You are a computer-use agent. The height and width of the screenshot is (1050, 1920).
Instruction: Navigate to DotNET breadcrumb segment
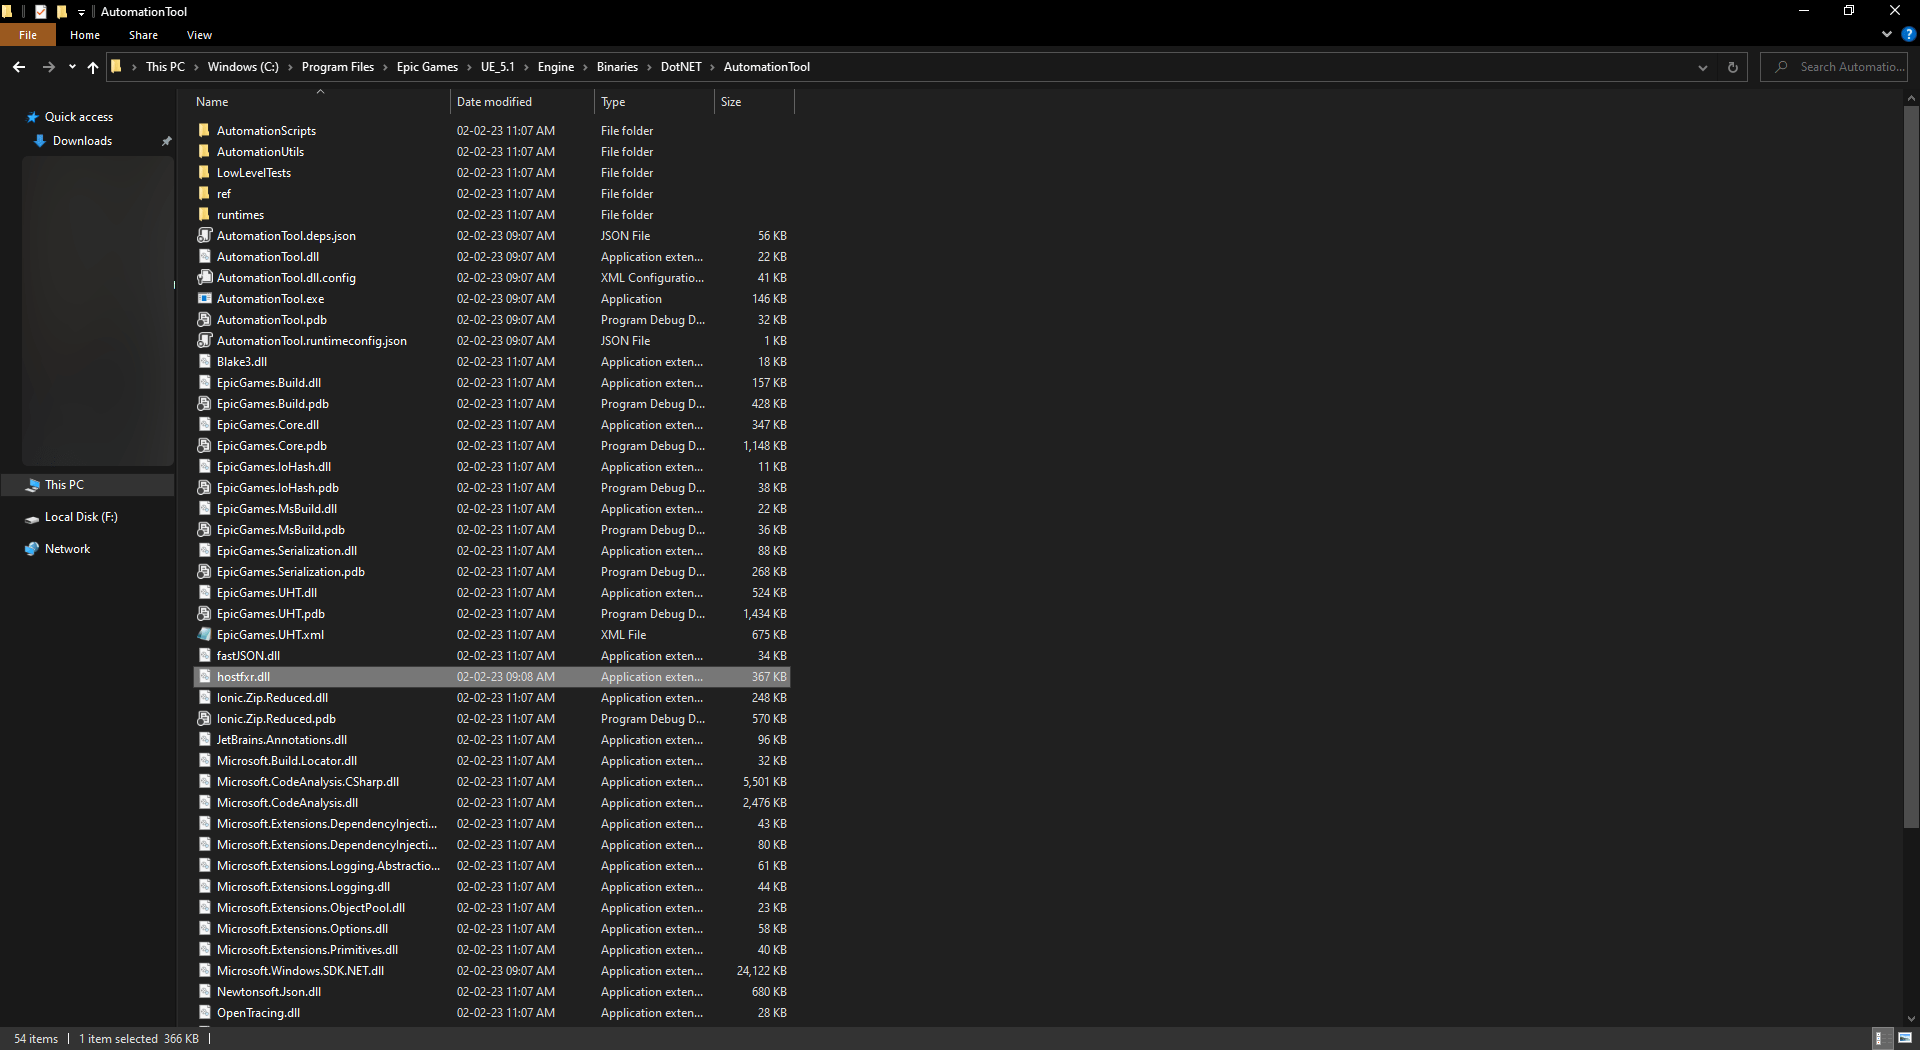pyautogui.click(x=681, y=67)
